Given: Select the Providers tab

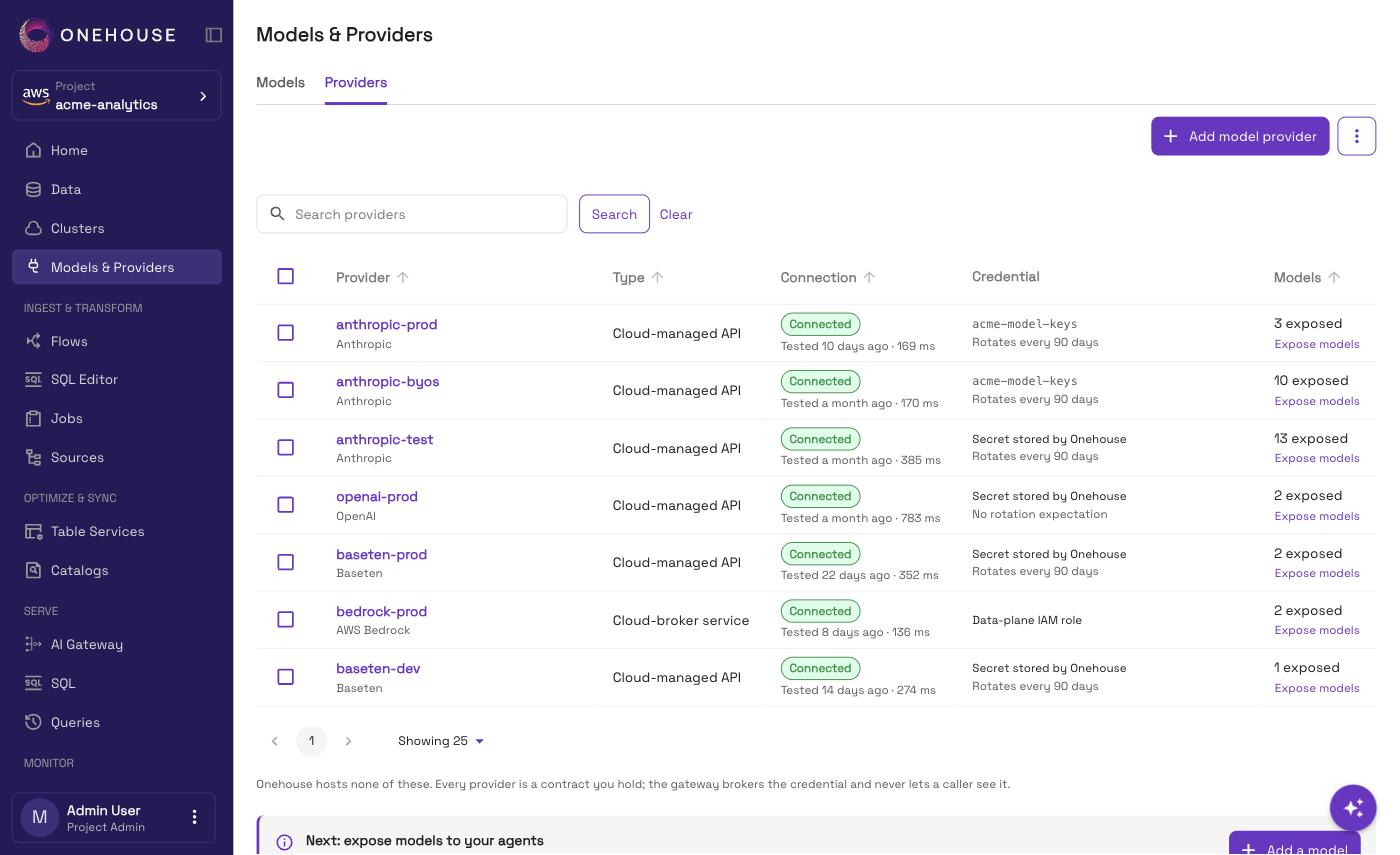Looking at the screenshot, I should [x=356, y=82].
